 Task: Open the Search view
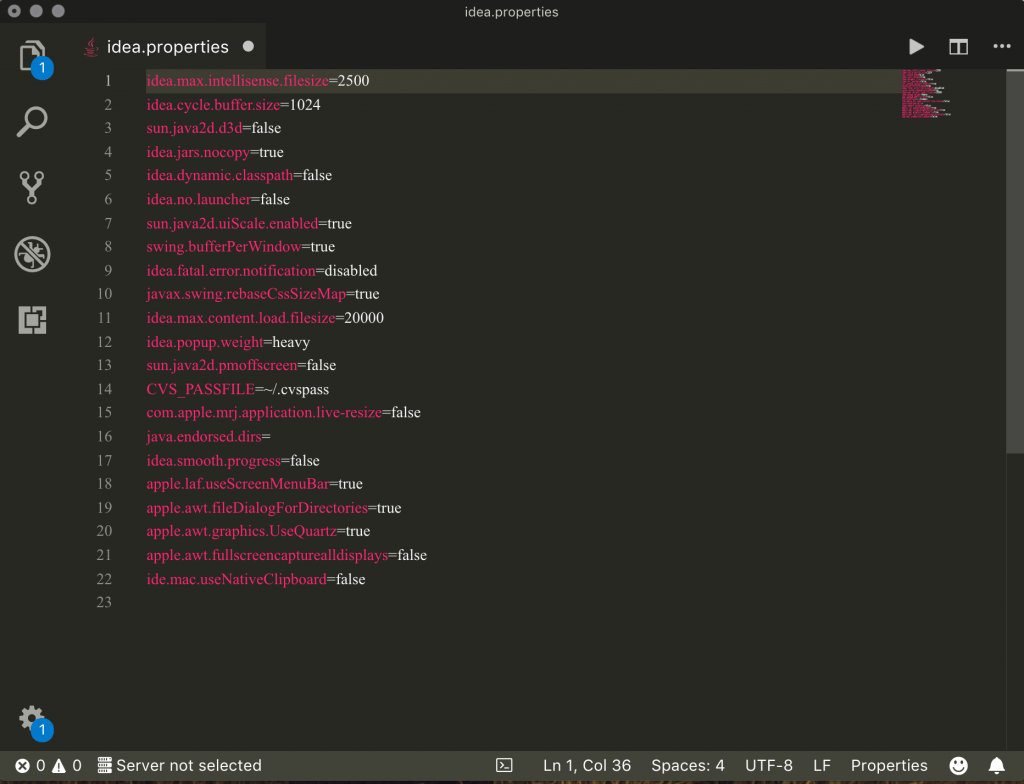pos(32,121)
